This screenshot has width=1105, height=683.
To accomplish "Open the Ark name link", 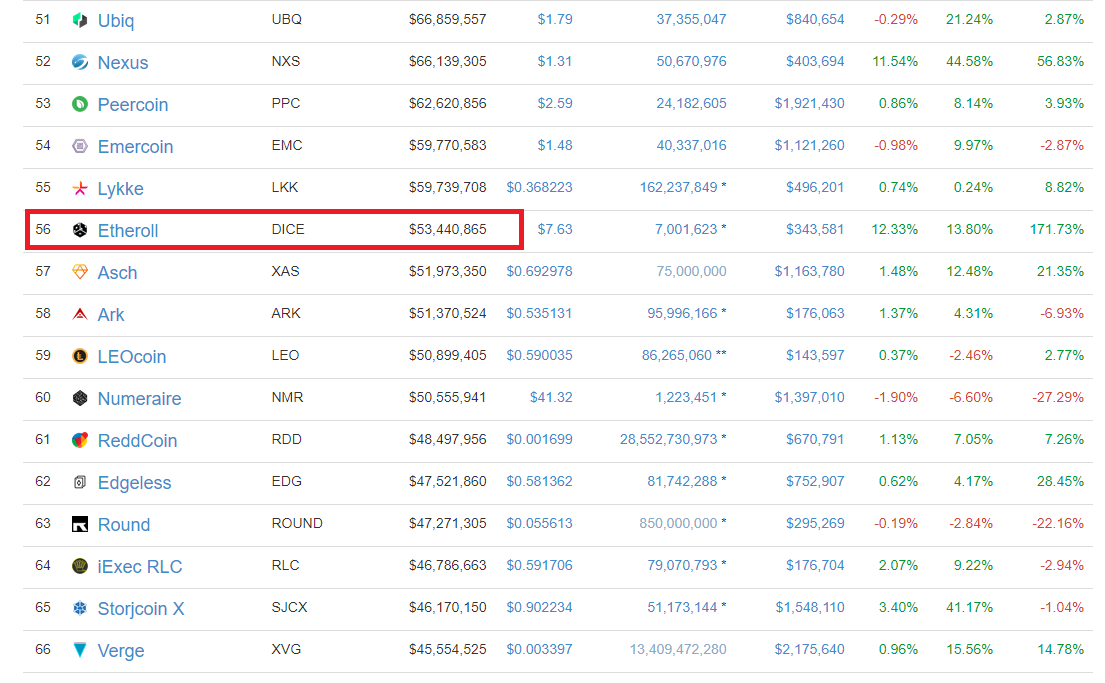I will [x=111, y=315].
